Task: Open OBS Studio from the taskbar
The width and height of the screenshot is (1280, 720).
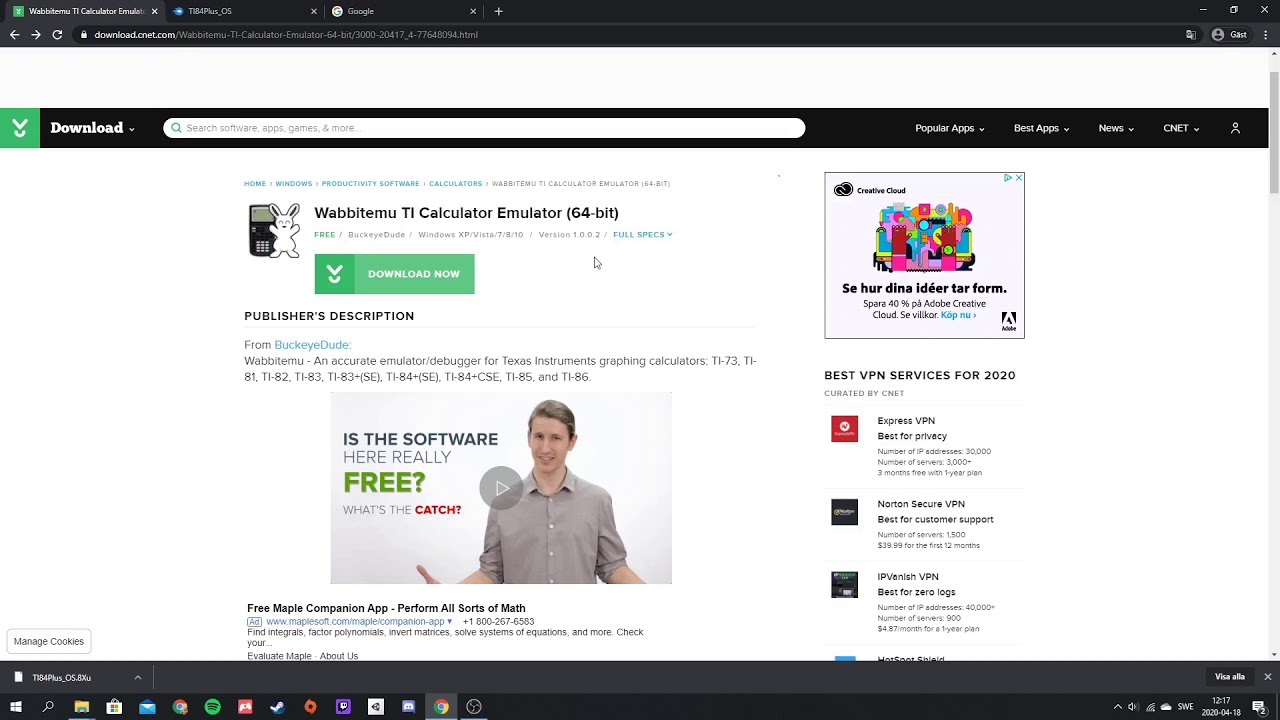Action: (x=474, y=706)
